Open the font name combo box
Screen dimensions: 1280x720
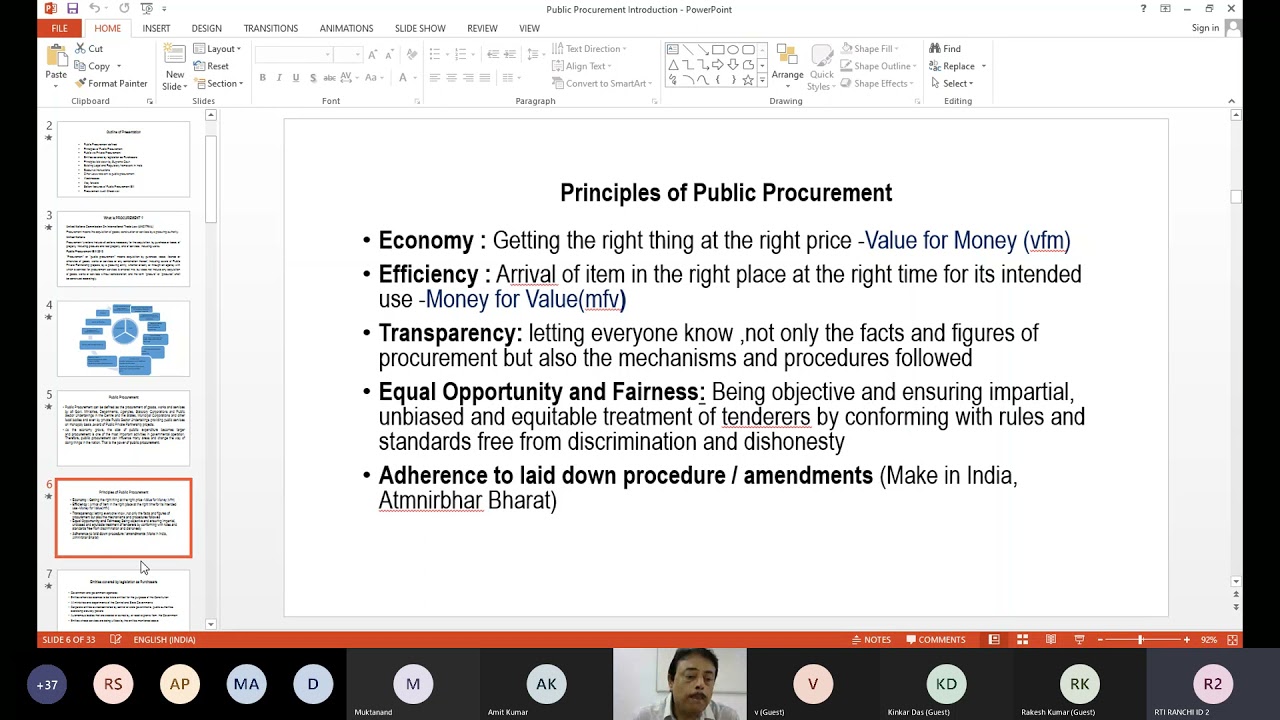293,54
